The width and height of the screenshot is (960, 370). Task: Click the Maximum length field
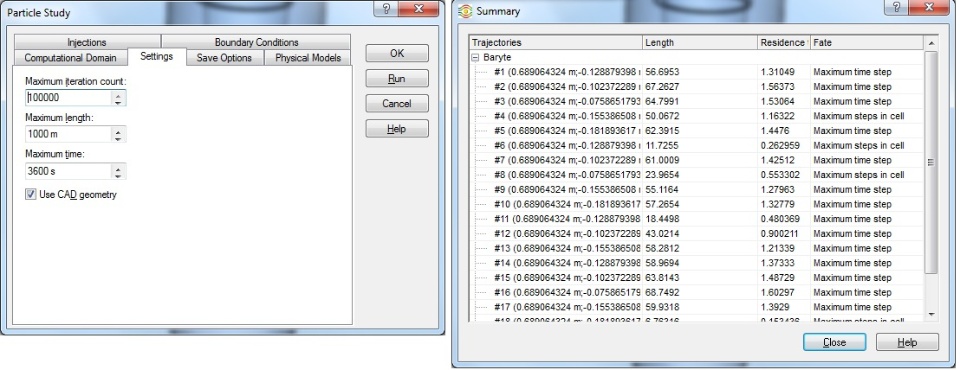[x=69, y=134]
